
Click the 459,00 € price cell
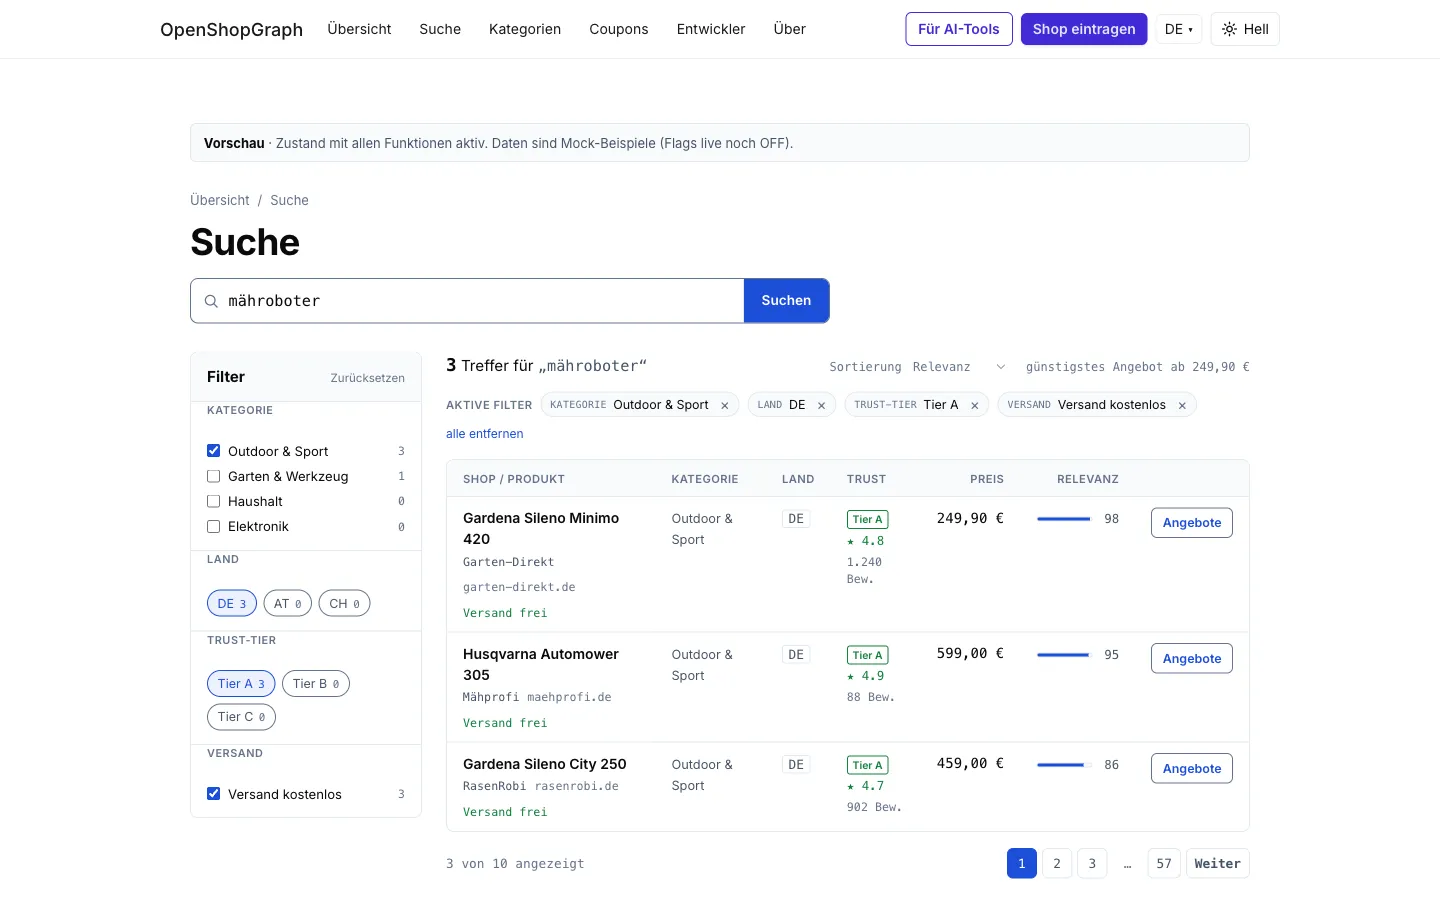(x=970, y=763)
